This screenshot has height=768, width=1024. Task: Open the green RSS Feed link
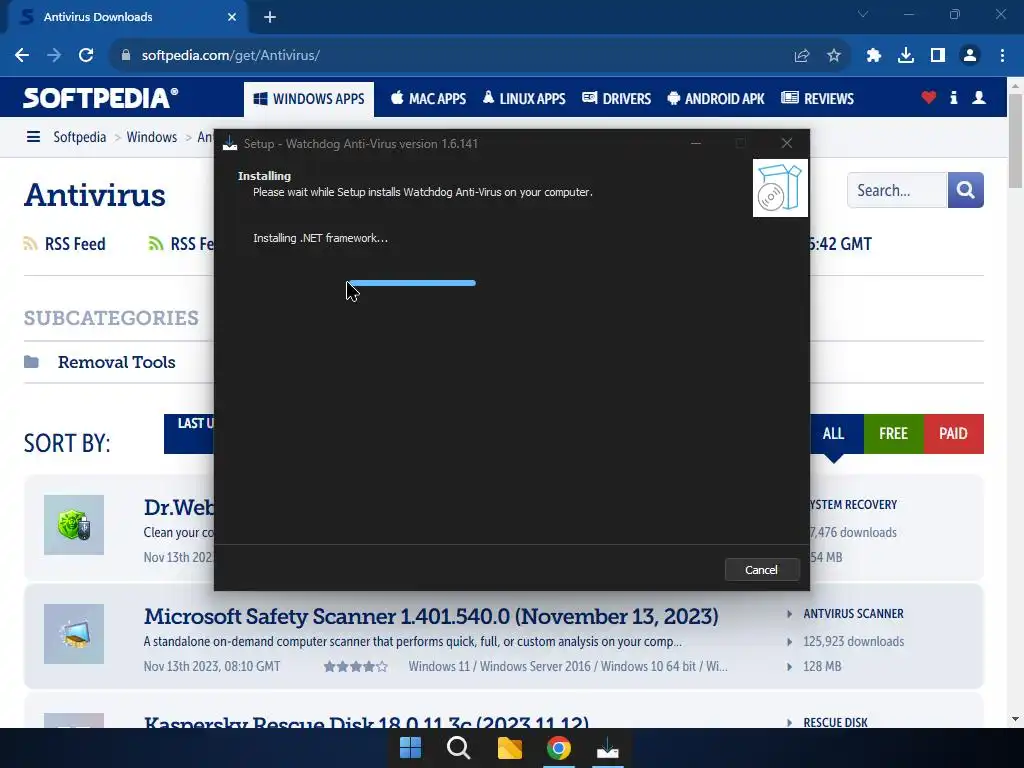pos(182,244)
